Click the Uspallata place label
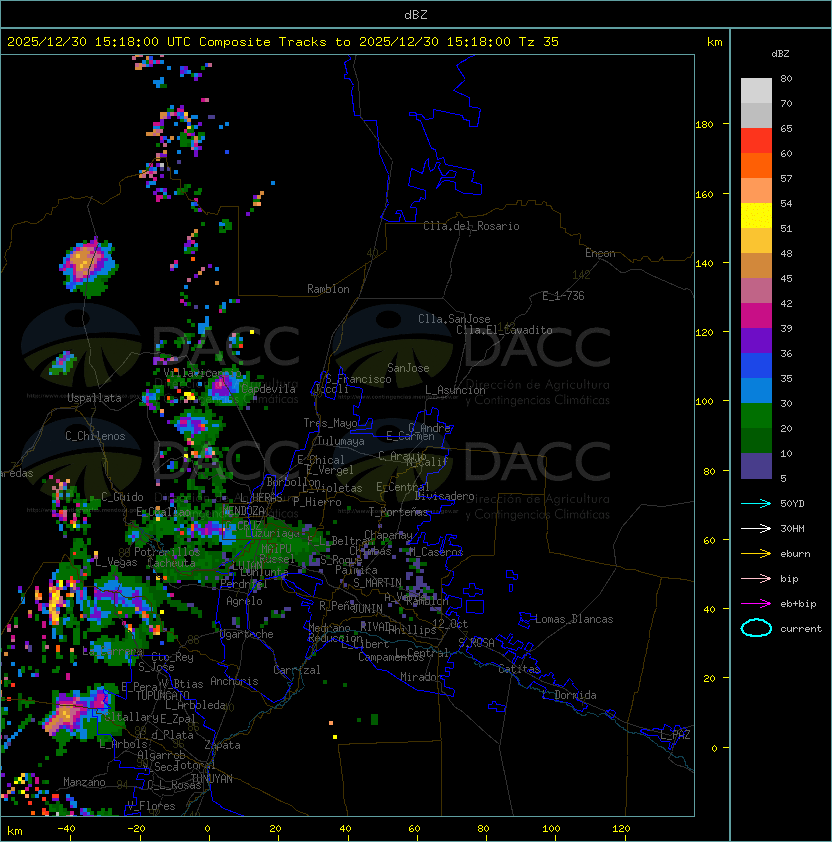Image resolution: width=832 pixels, height=842 pixels. coord(94,398)
